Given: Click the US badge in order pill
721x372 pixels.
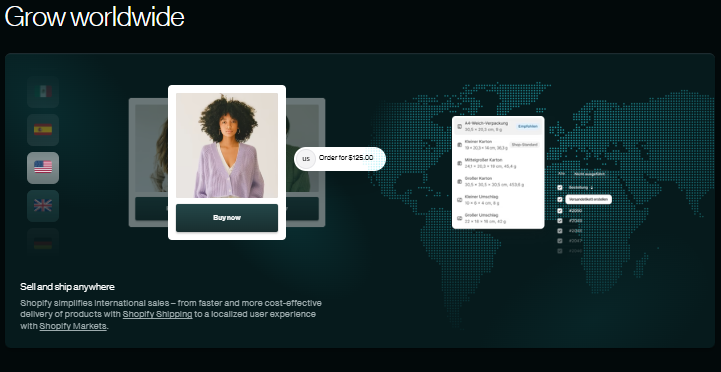Looking at the screenshot, I should 305,159.
